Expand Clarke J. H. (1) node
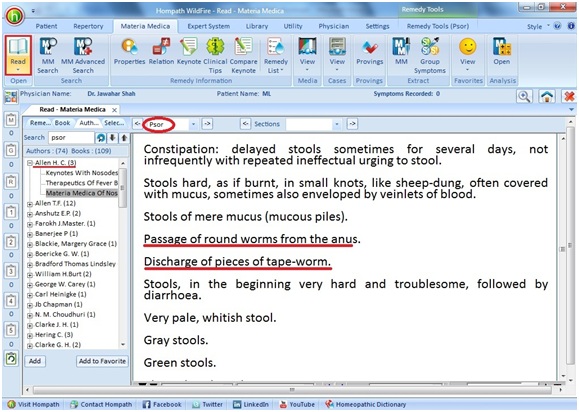Viewport: 579px width, 412px height. coord(30,325)
